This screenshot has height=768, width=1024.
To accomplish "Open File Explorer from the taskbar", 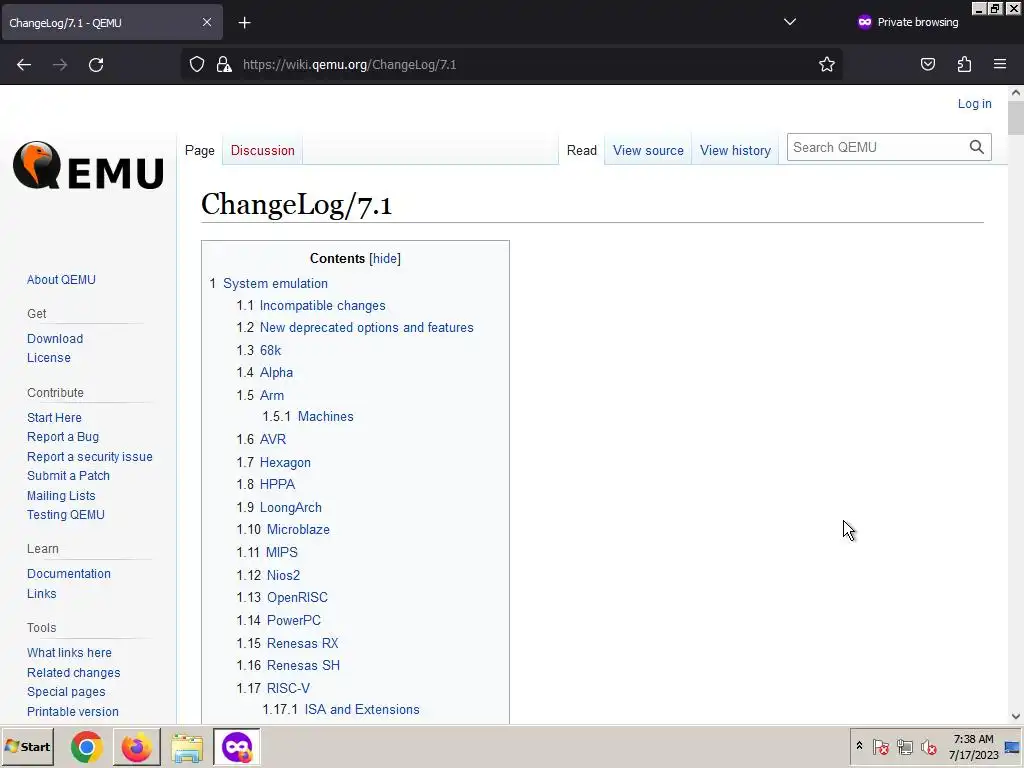I will [187, 747].
